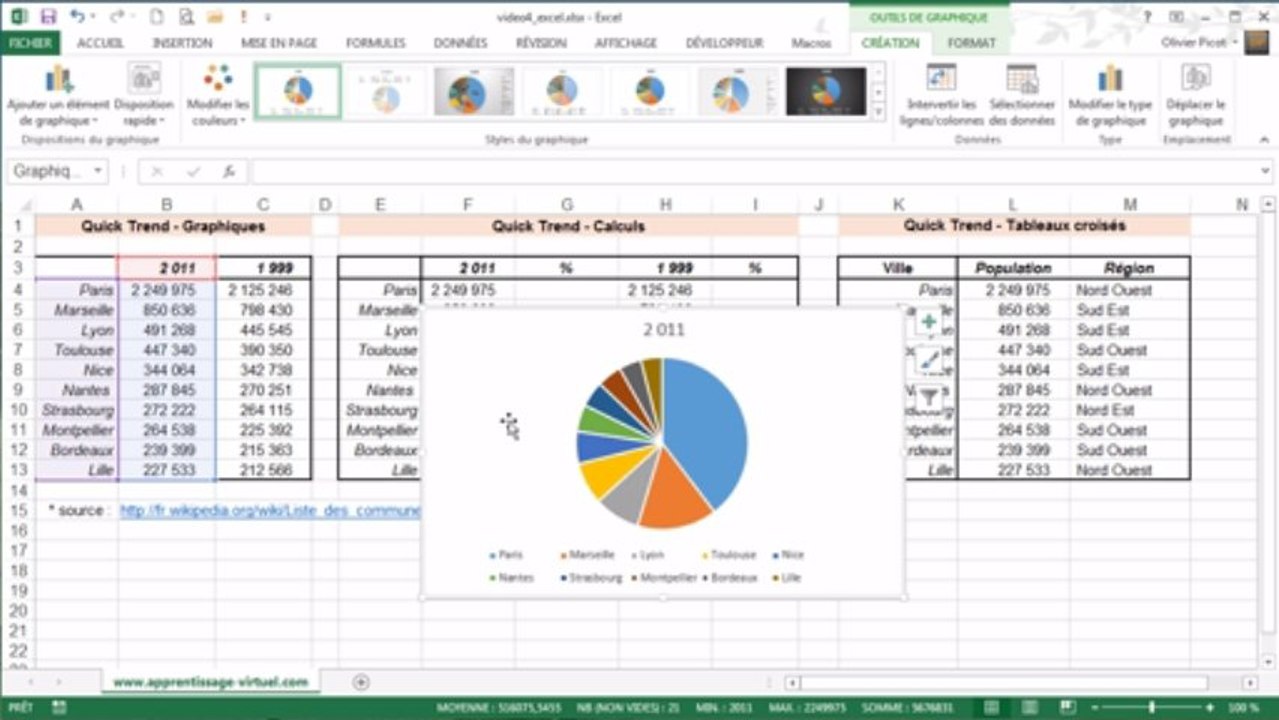1279x720 pixels.
Task: Collapse the ribbon with the chevron arrow
Action: pos(1264,140)
